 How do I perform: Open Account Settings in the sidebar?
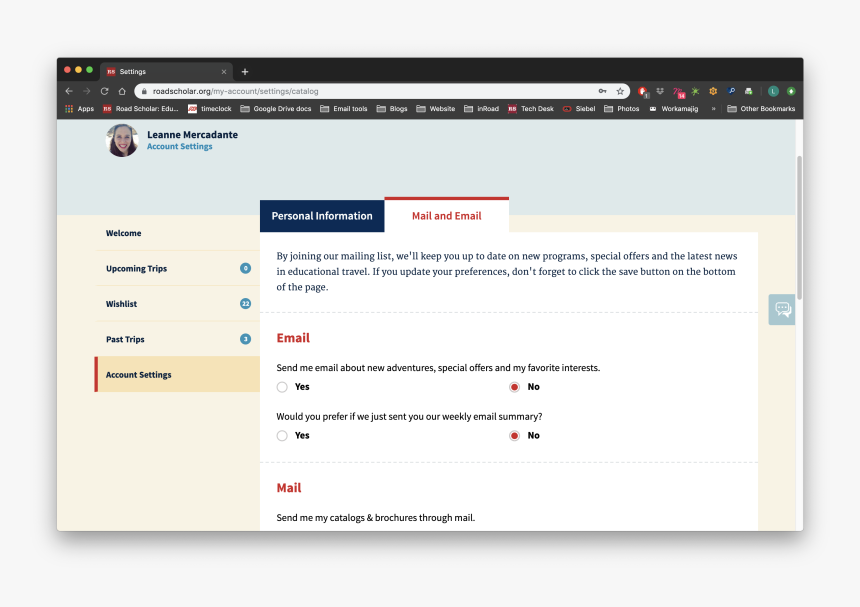[178, 375]
